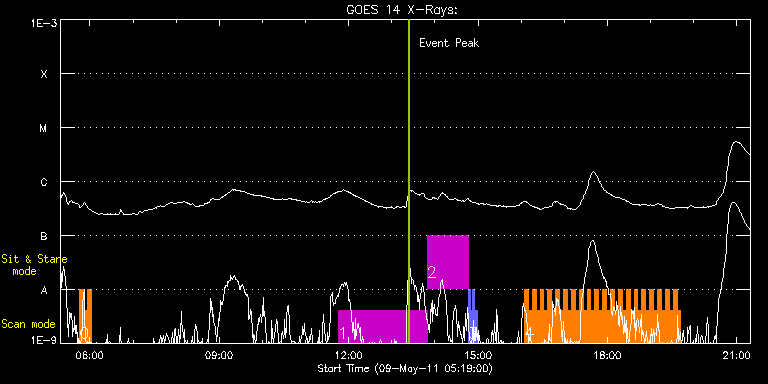
Task: Click the 1E-3 top axis label
Action: pos(44,23)
